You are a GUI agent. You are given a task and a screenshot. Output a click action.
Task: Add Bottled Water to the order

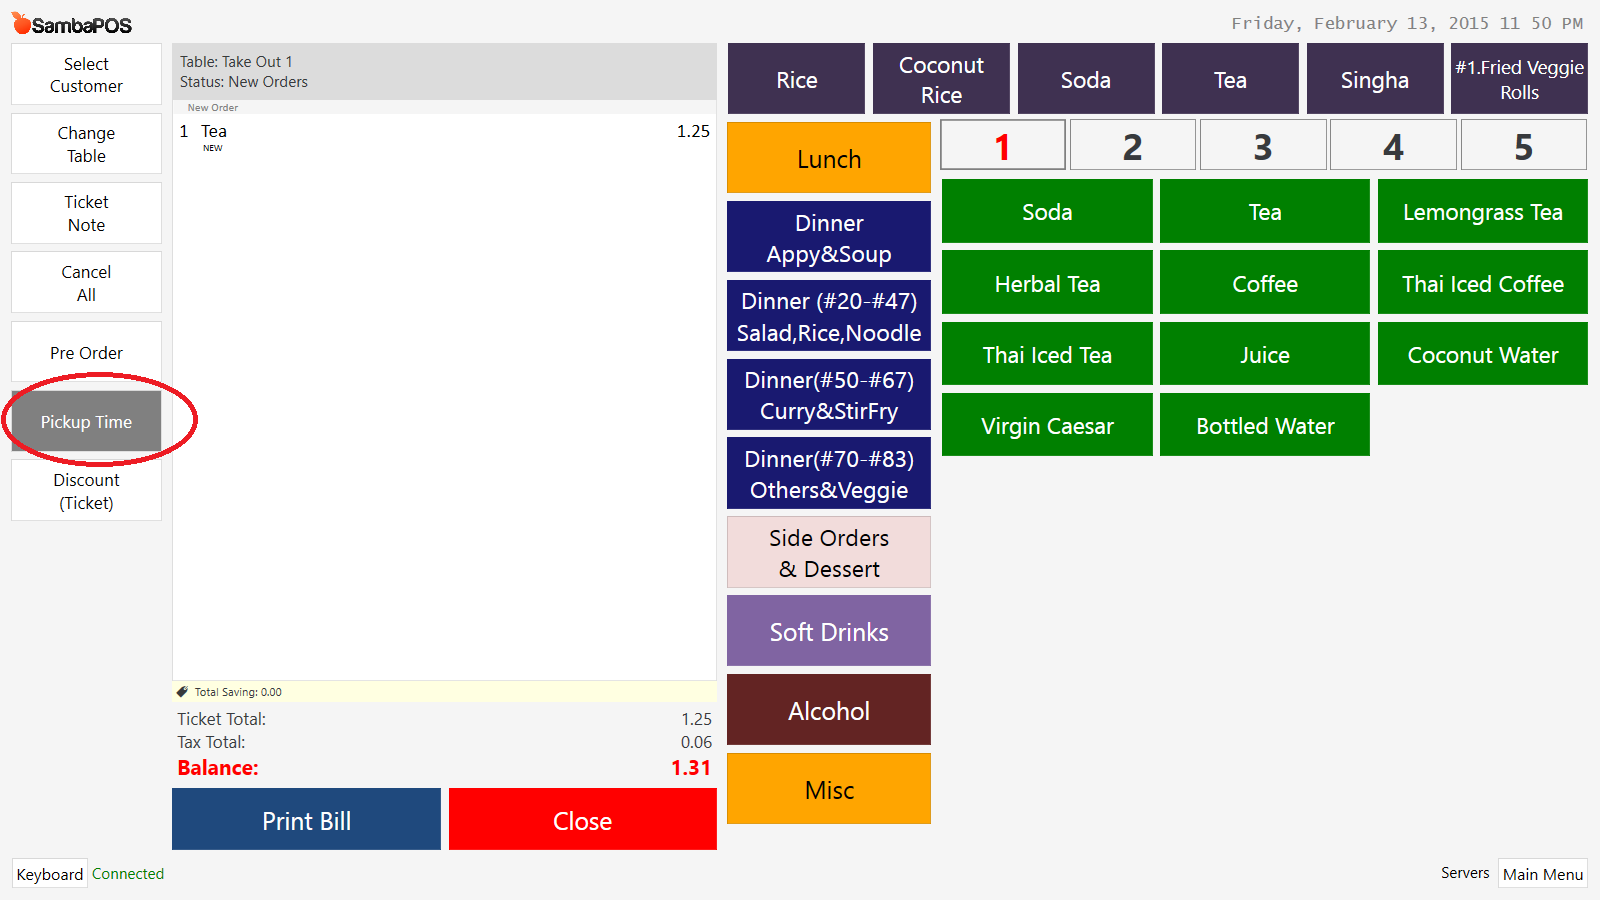tap(1264, 426)
